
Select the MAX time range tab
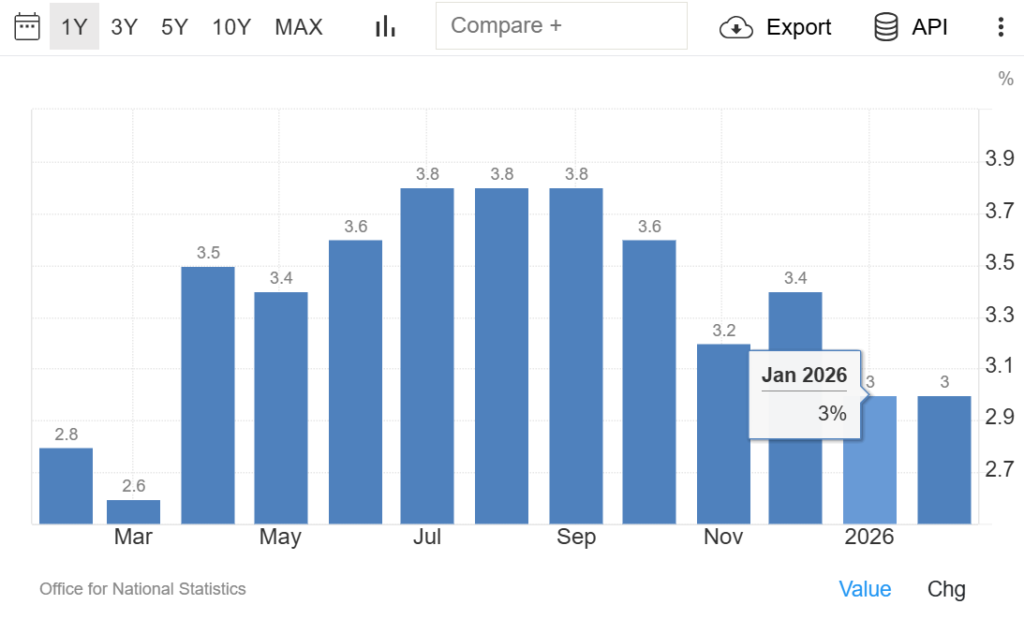(x=298, y=27)
